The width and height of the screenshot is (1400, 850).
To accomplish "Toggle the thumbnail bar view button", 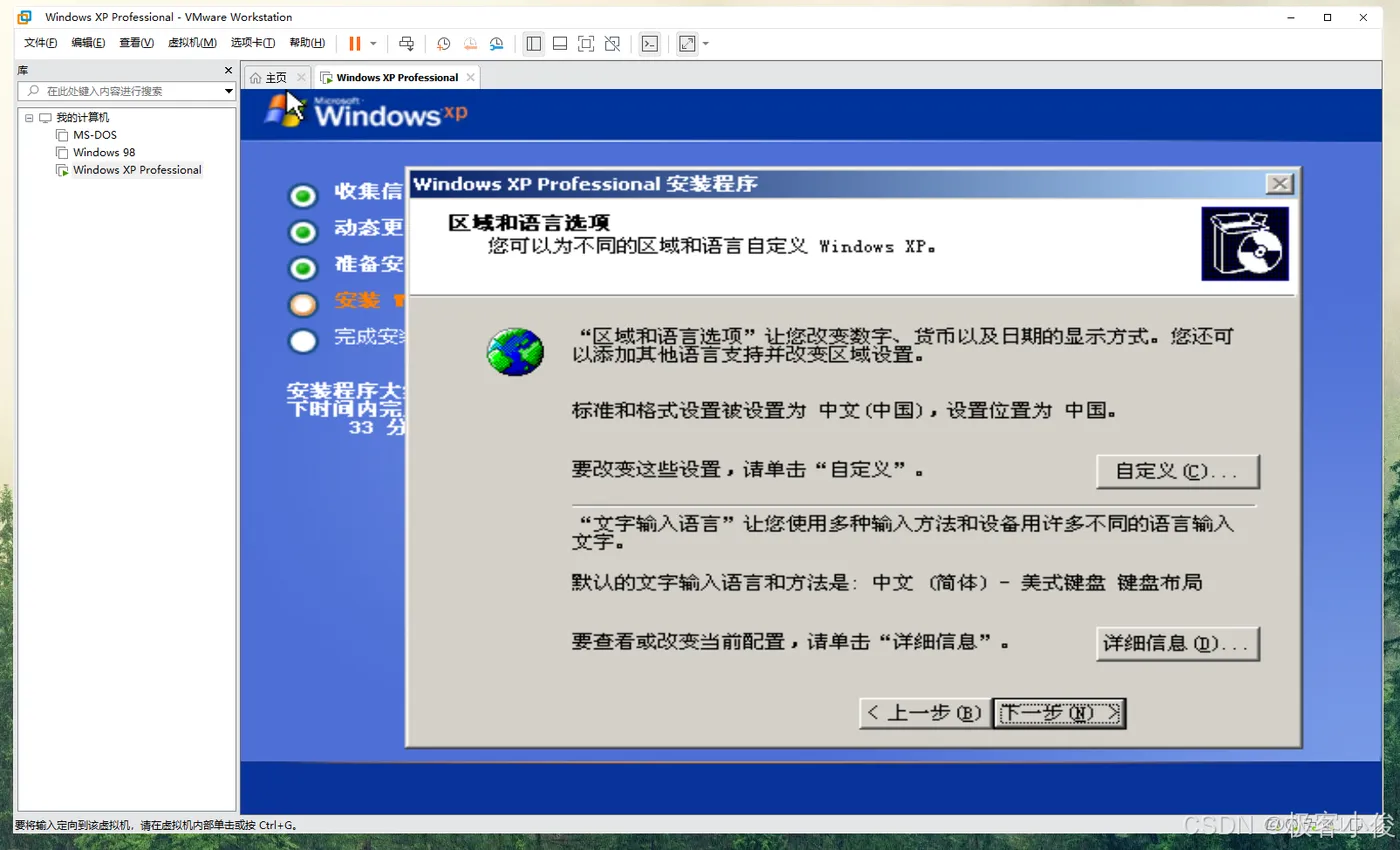I will [559, 43].
